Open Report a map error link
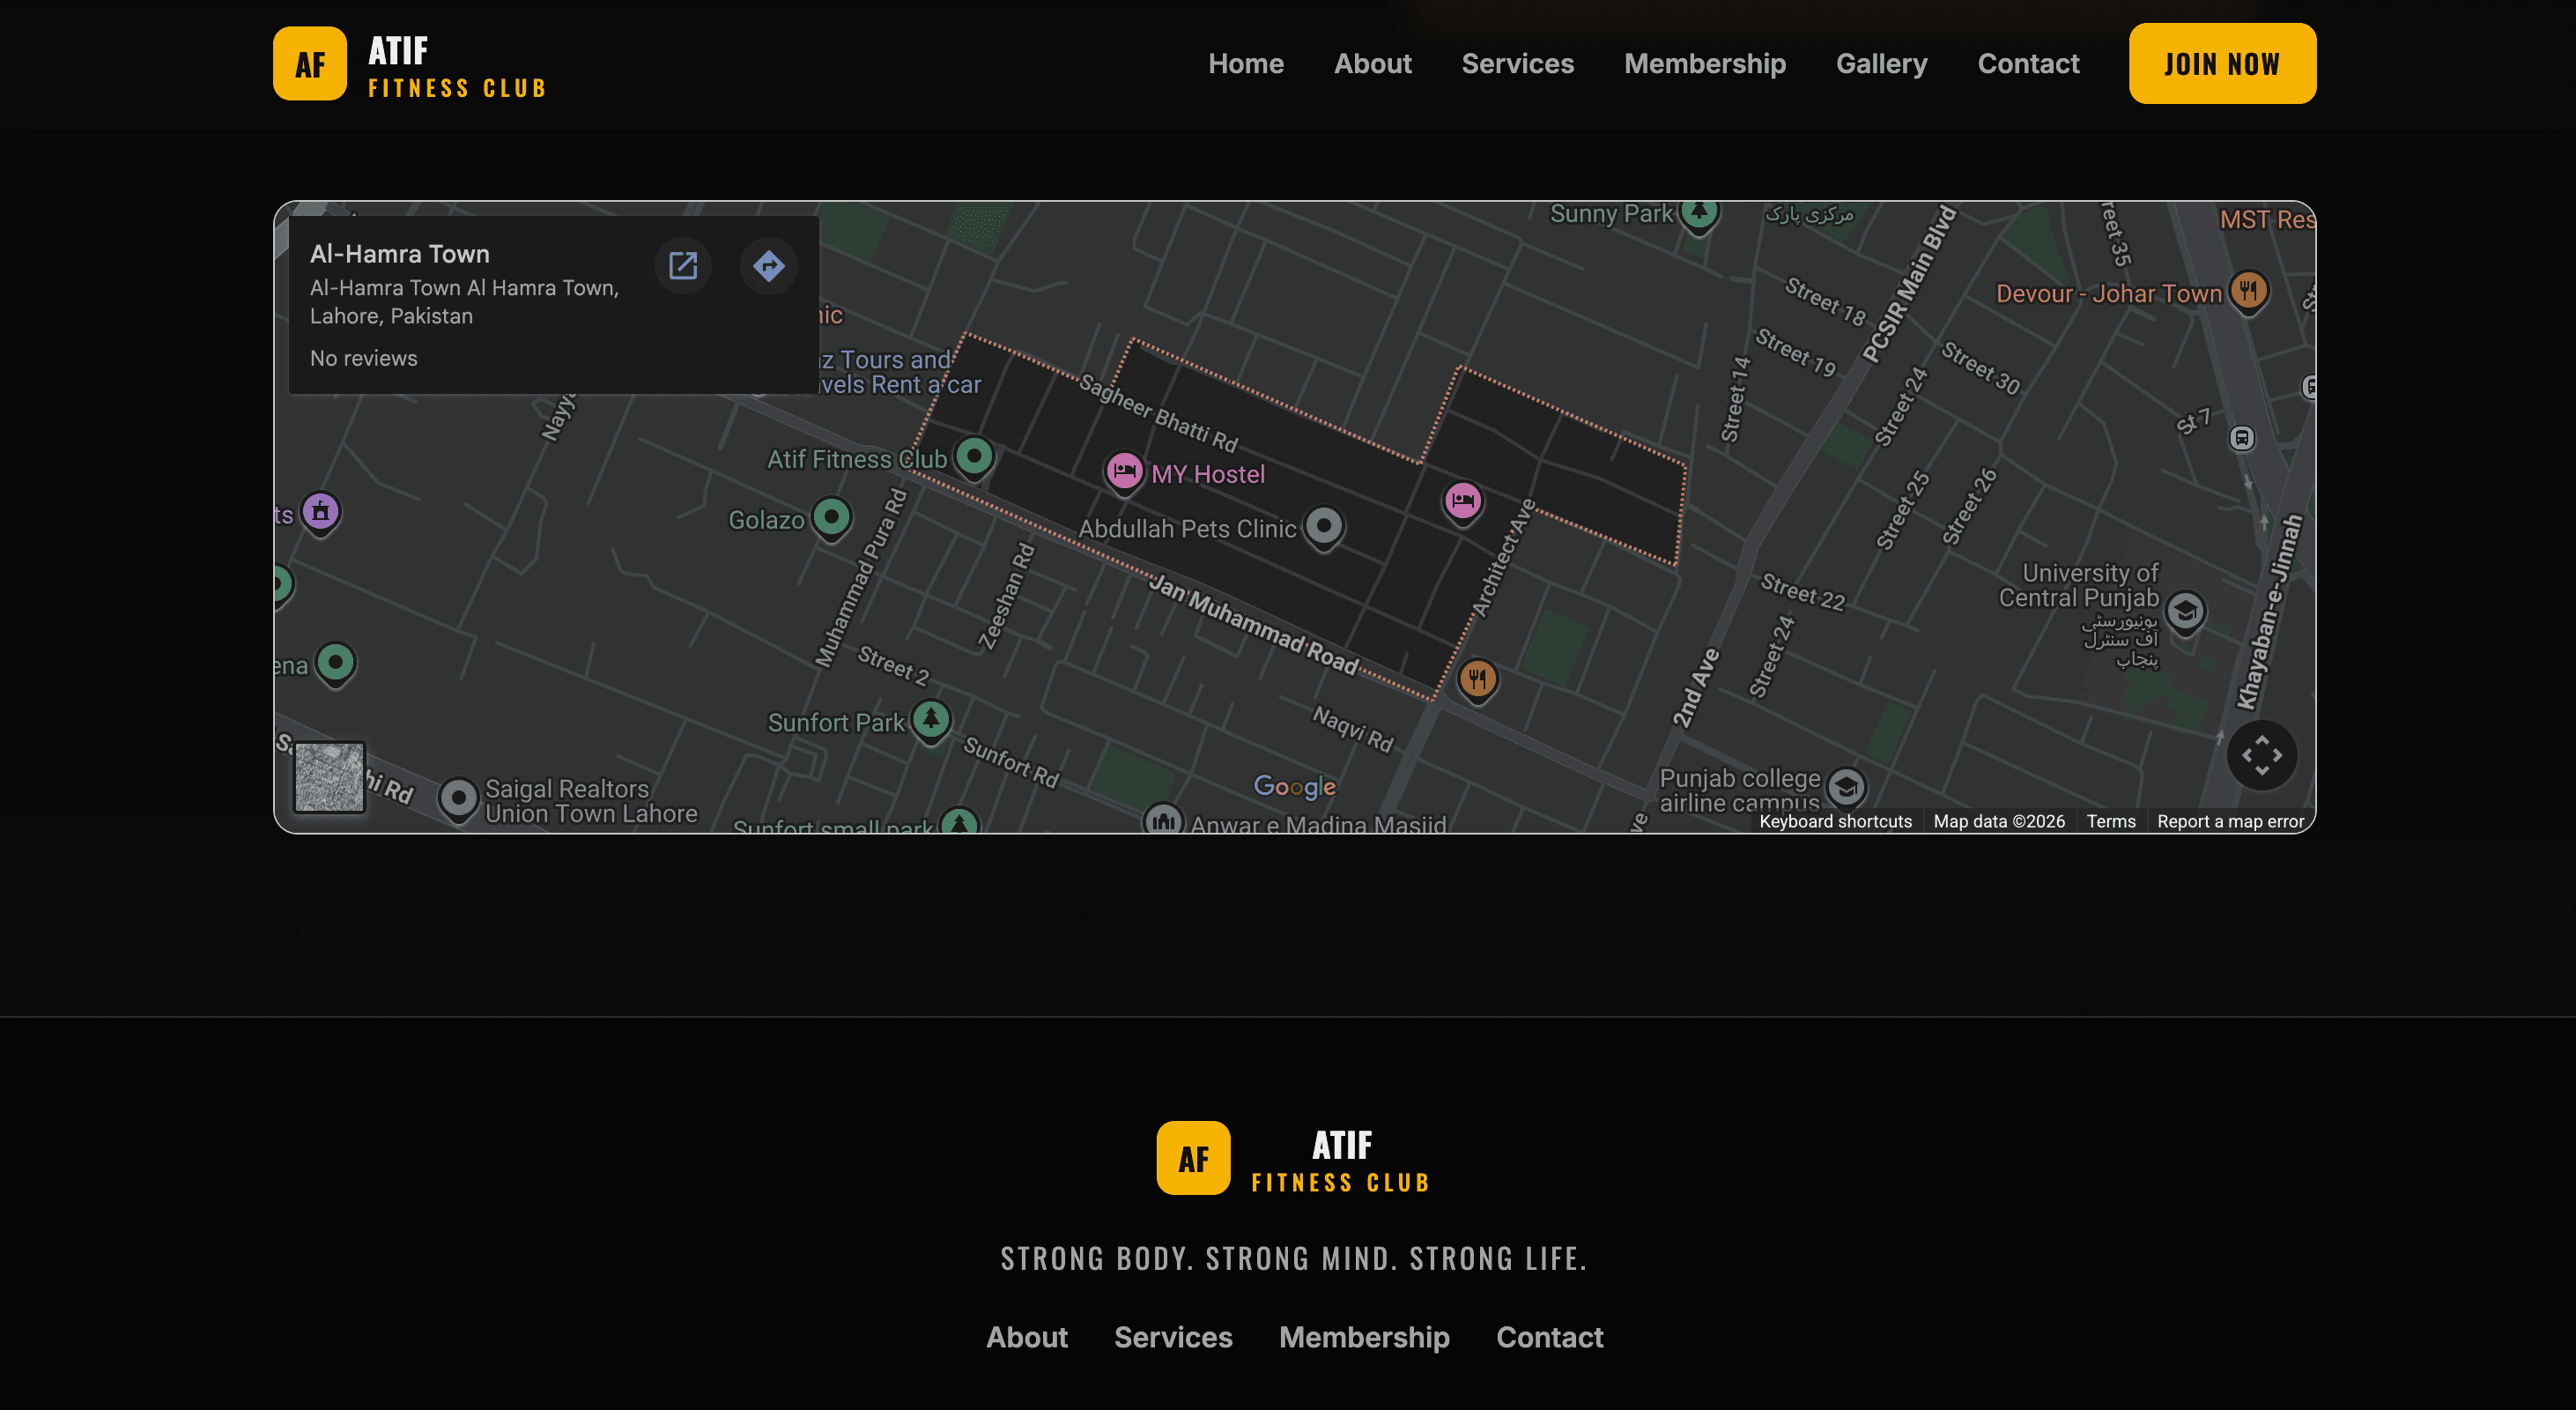Screen dimensions: 2576x1410 point(2230,821)
